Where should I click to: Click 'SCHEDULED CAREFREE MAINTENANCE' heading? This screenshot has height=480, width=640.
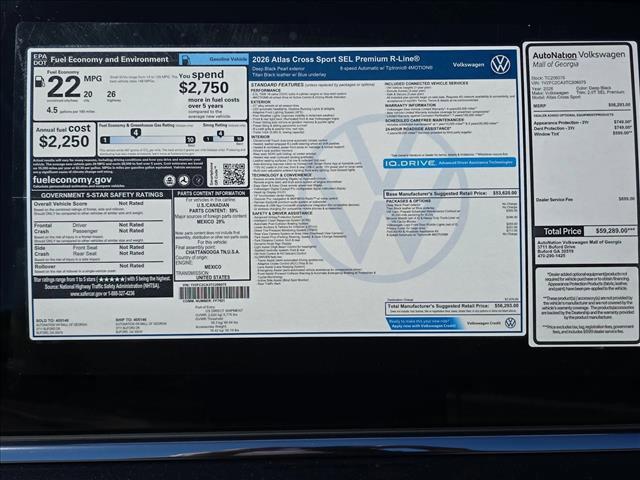coord(424,120)
